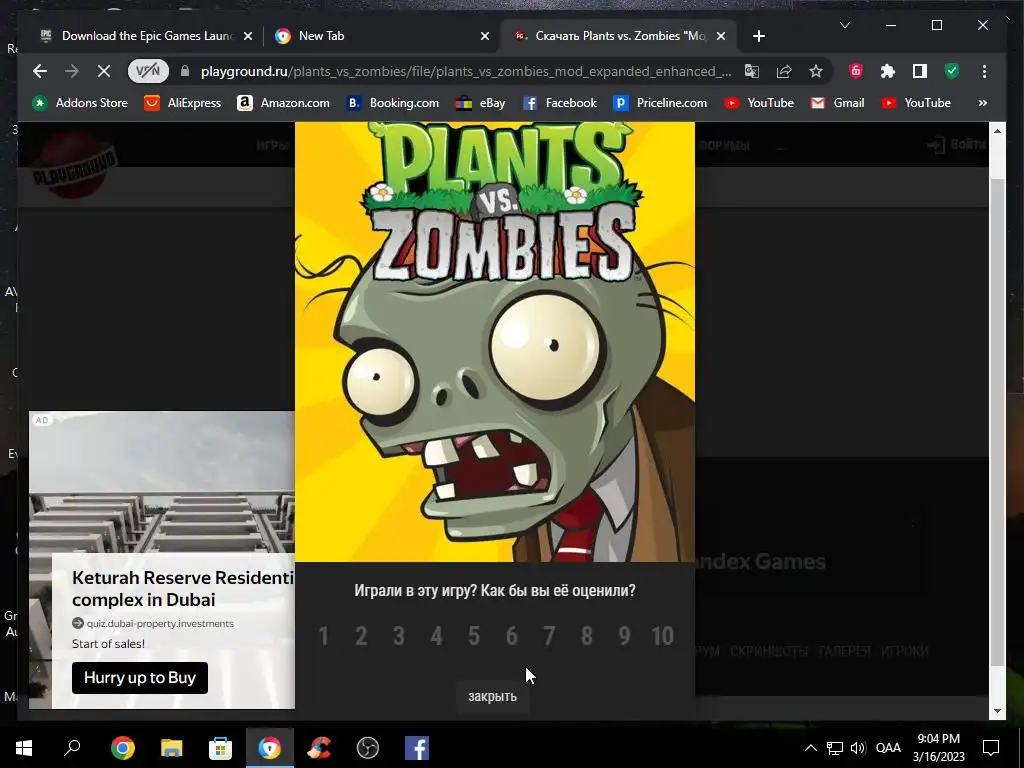Rate the game 5
The image size is (1024, 768).
click(x=474, y=636)
